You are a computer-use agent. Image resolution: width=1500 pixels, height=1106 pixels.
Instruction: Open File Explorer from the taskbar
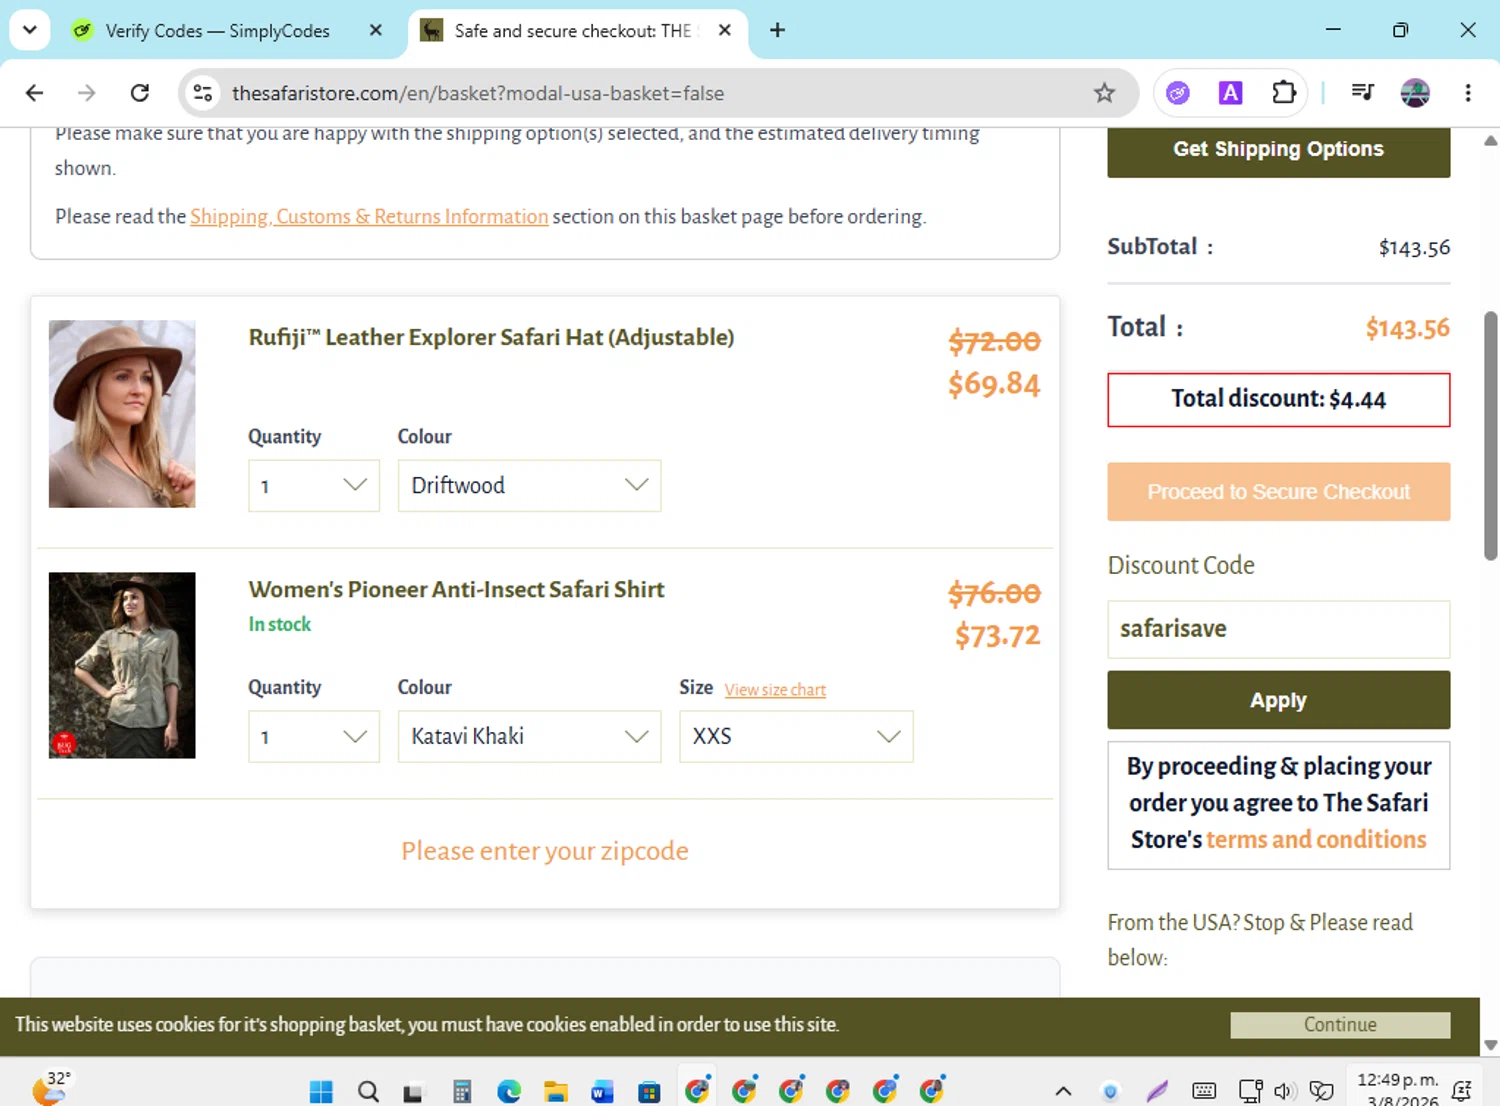tap(556, 1091)
